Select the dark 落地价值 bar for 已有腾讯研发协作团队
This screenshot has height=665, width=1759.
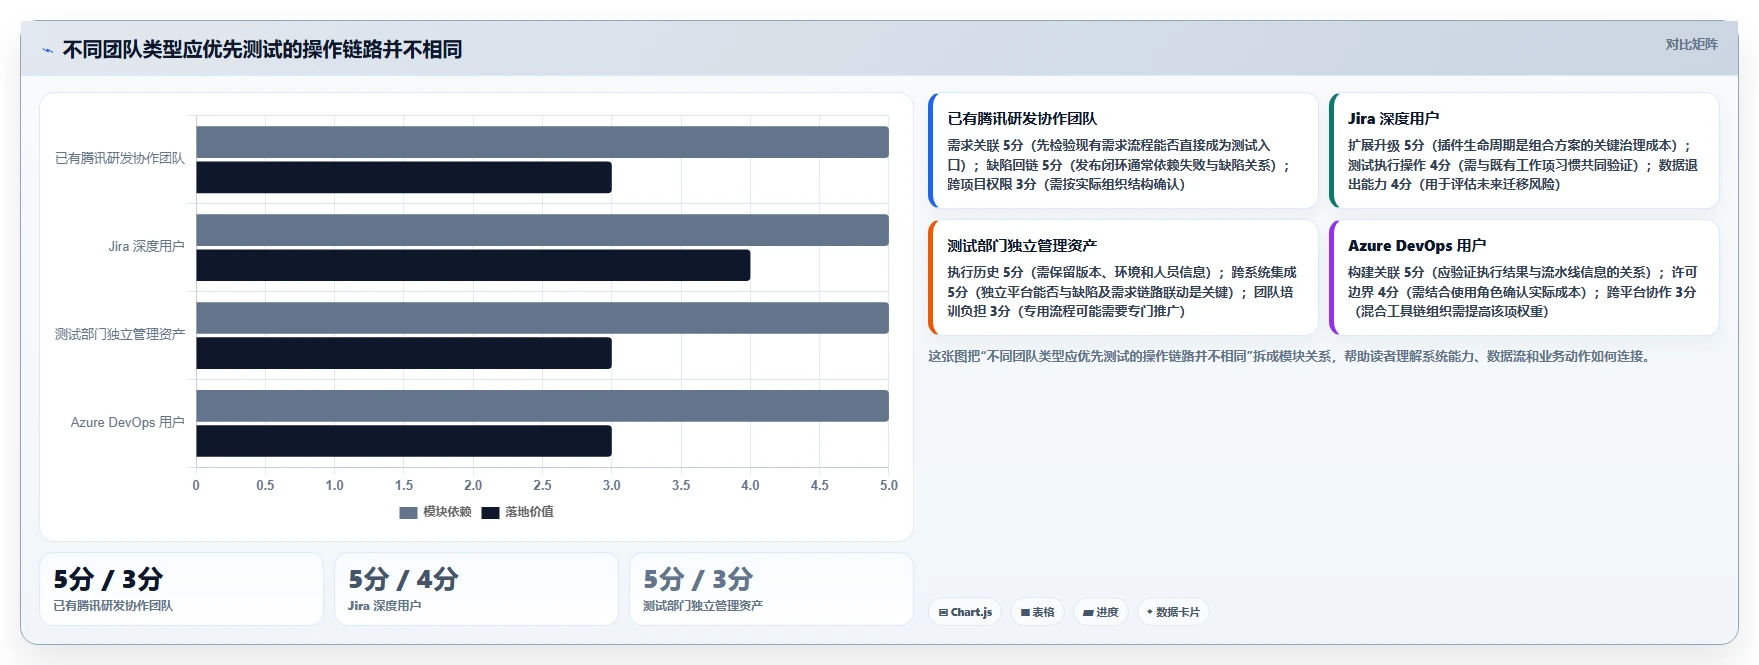[404, 178]
